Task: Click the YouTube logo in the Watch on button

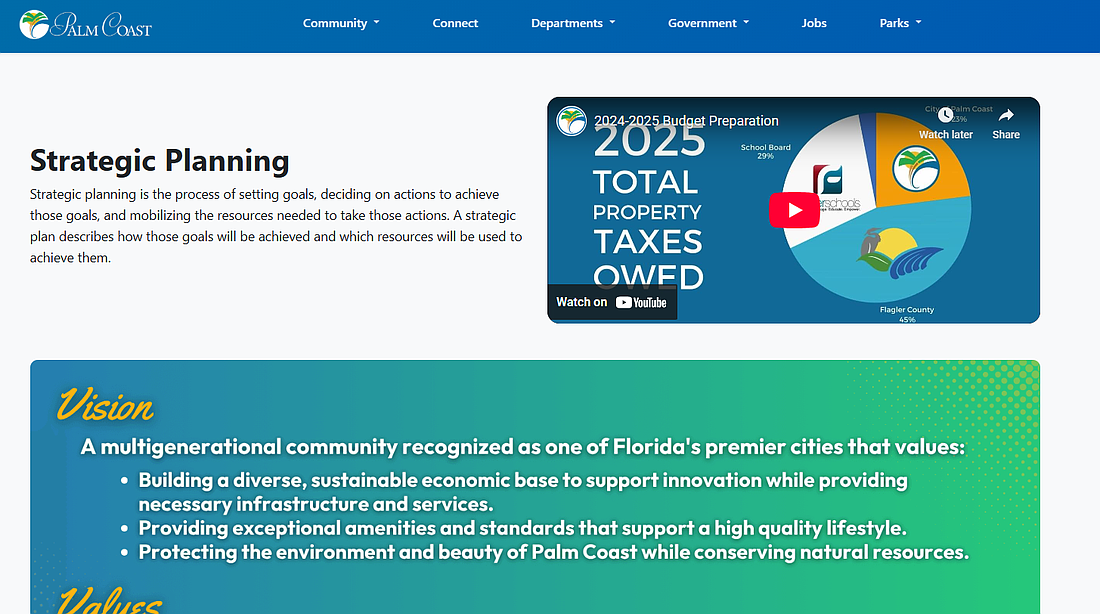Action: tap(641, 301)
